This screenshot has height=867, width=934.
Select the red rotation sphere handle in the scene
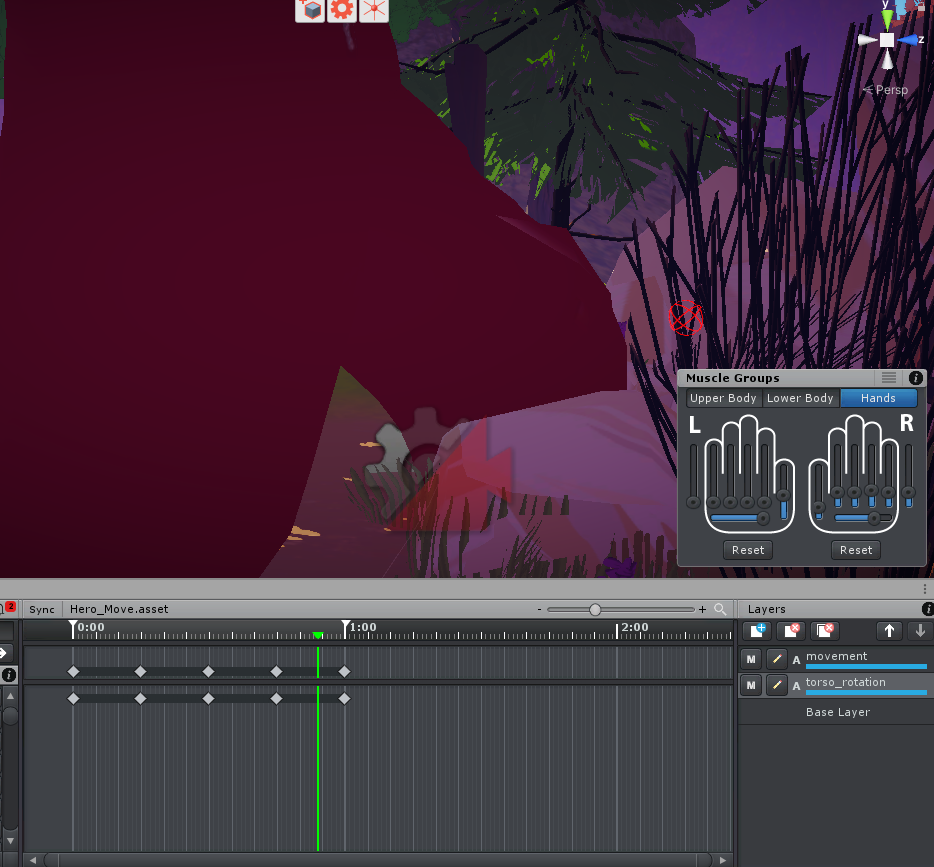(x=686, y=317)
